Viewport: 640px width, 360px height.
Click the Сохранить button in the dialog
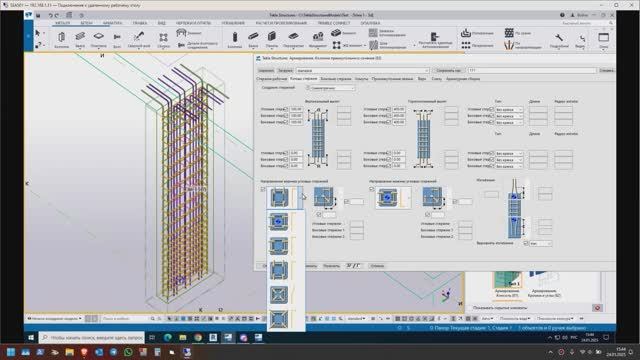266,71
